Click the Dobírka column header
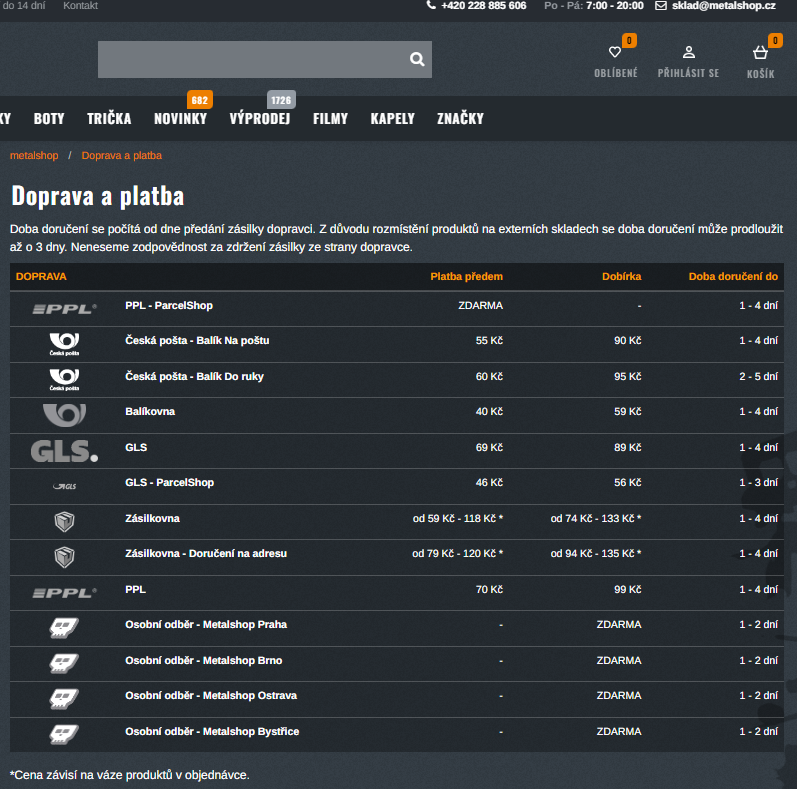 (621, 277)
